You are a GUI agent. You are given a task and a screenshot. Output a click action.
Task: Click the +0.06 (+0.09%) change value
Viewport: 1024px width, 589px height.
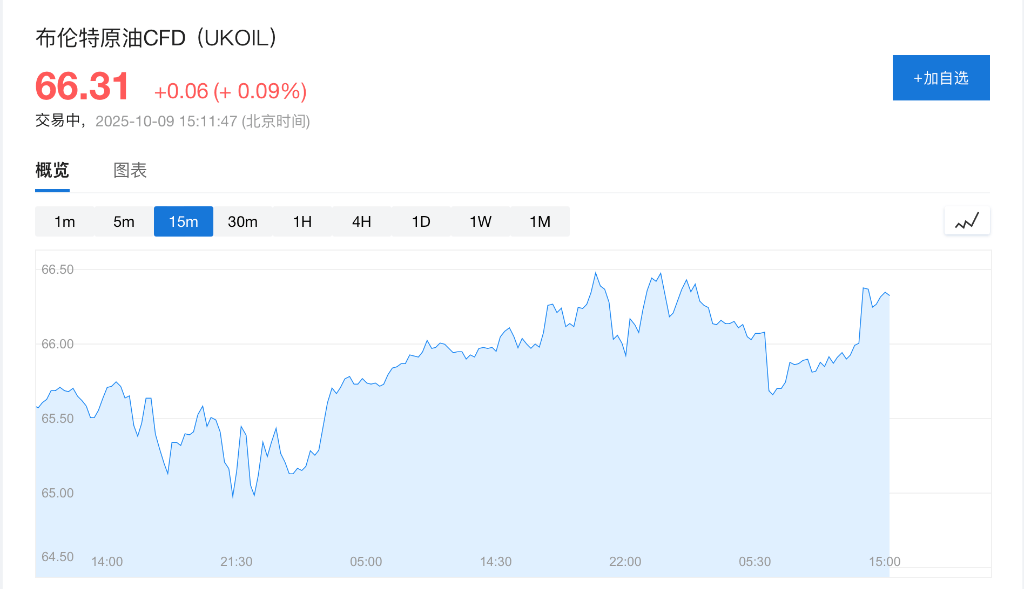pyautogui.click(x=230, y=92)
